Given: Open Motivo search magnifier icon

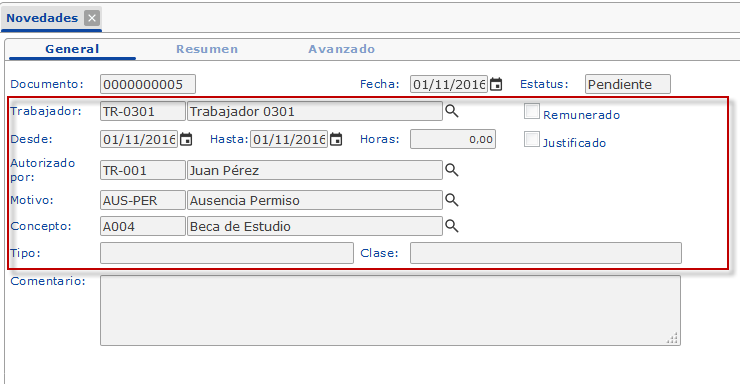Looking at the screenshot, I should [x=452, y=200].
